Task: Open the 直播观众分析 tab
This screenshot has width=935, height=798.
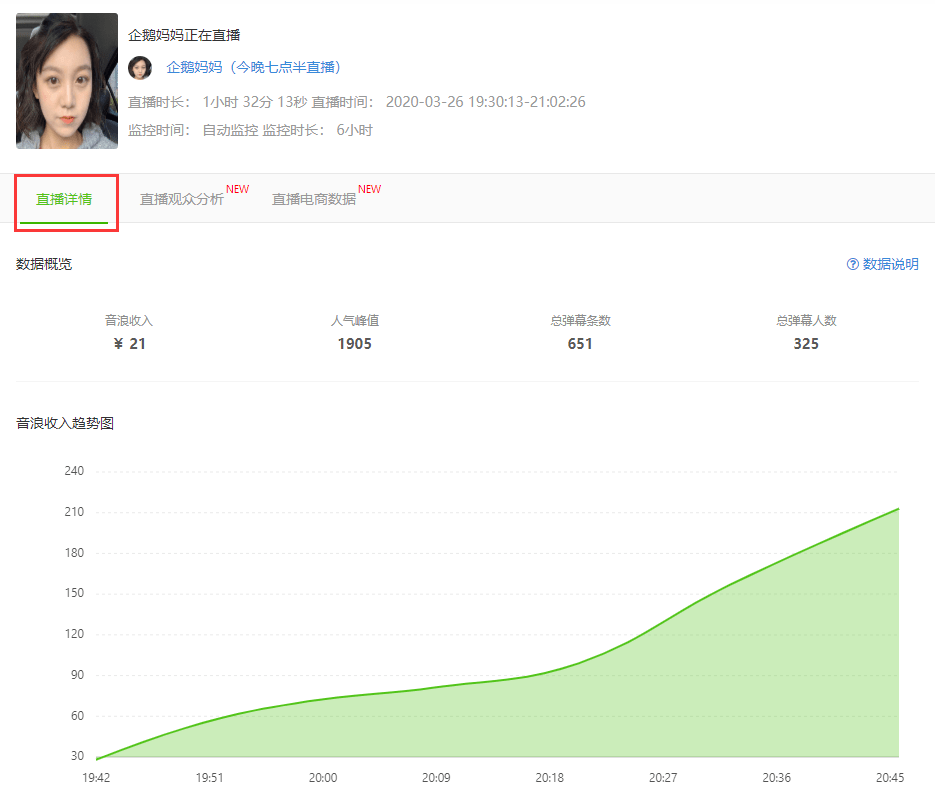Action: [182, 199]
